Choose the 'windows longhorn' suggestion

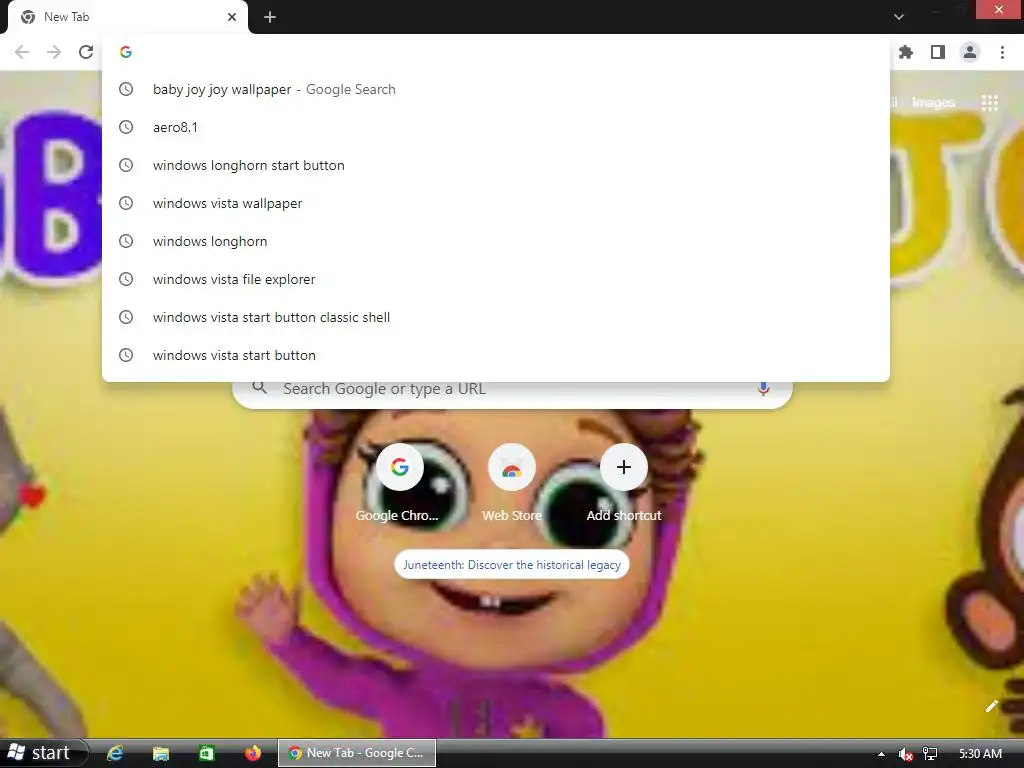pyautogui.click(x=496, y=241)
